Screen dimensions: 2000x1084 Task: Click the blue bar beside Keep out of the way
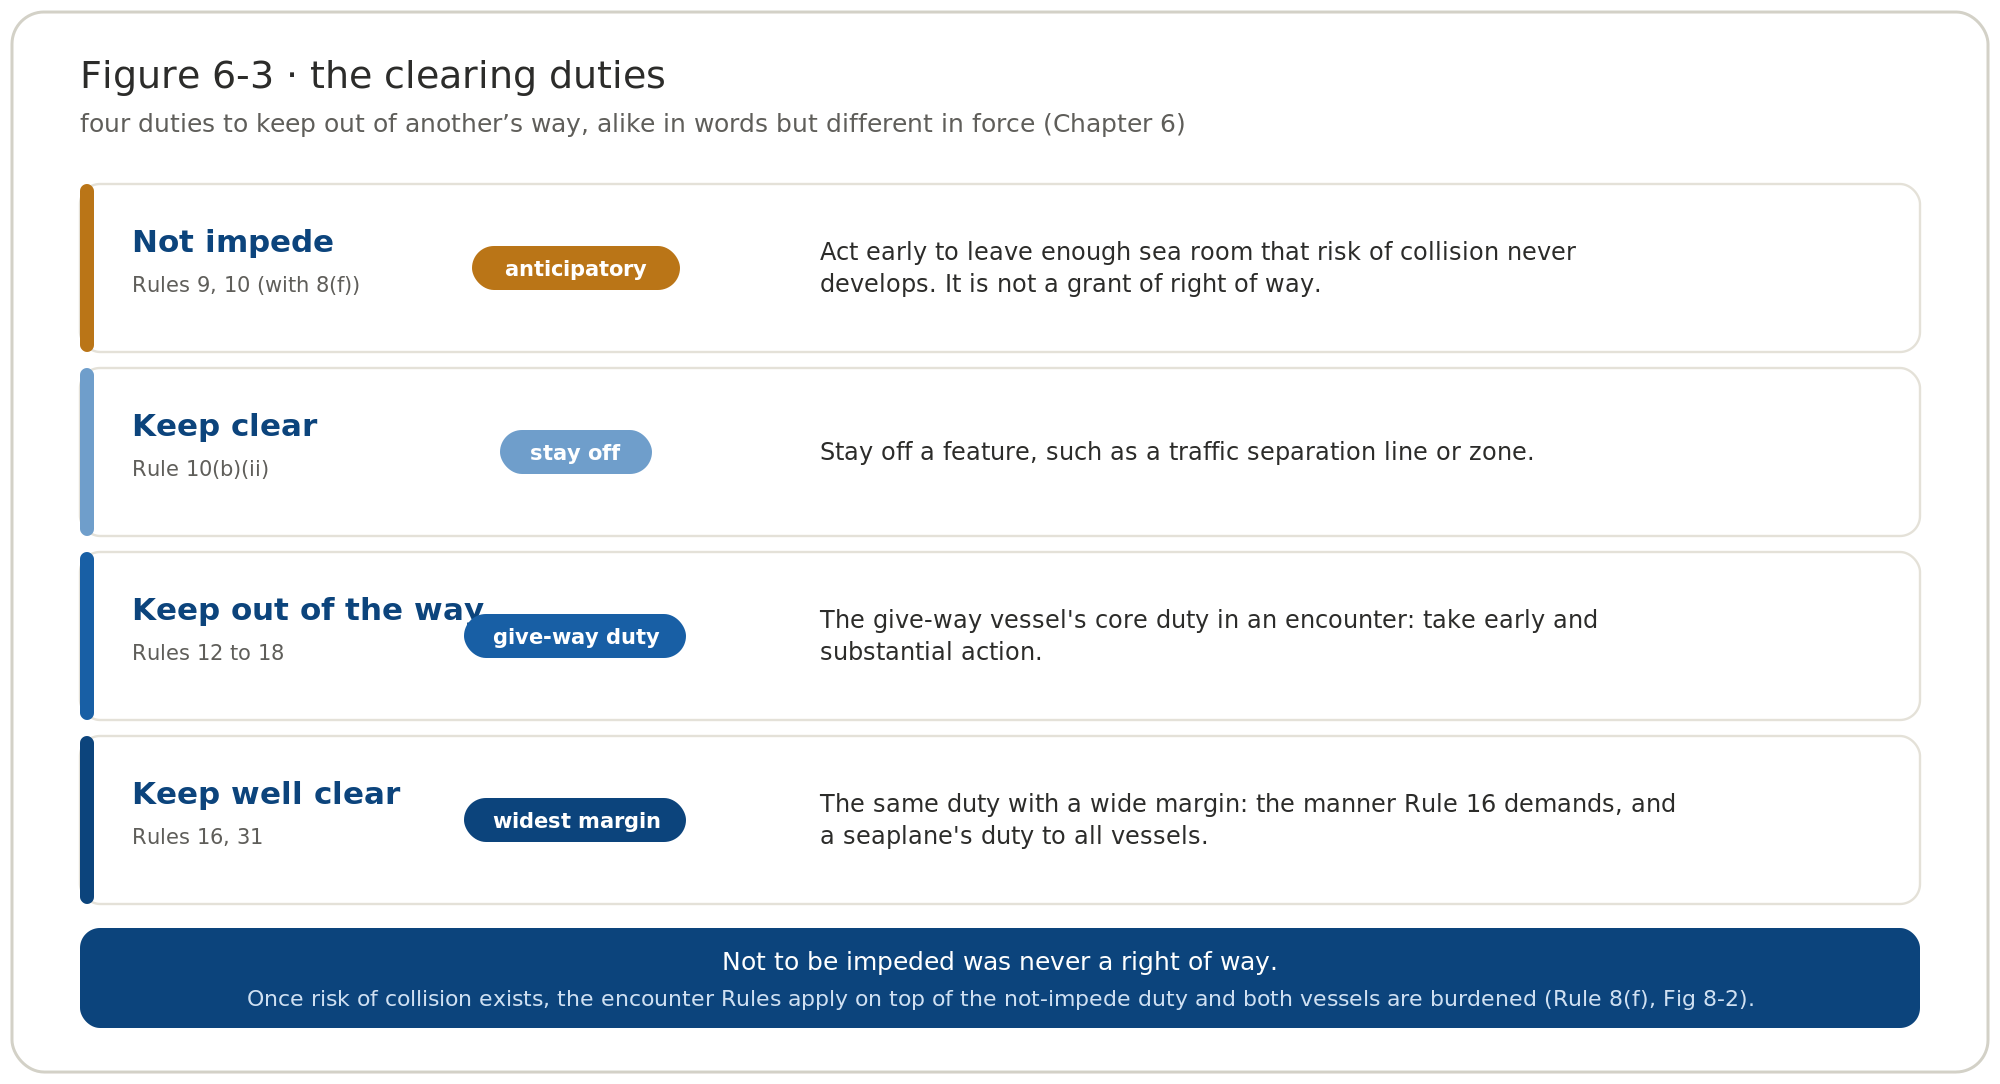[x=87, y=636]
